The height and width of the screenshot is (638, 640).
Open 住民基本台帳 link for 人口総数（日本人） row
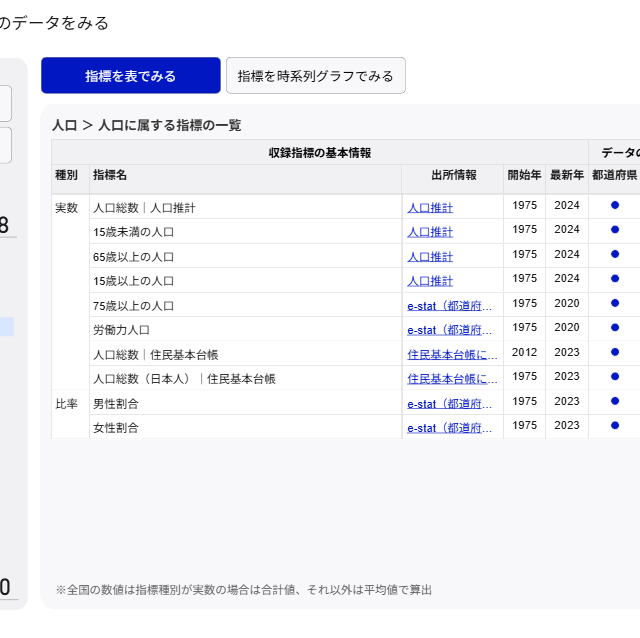(452, 379)
